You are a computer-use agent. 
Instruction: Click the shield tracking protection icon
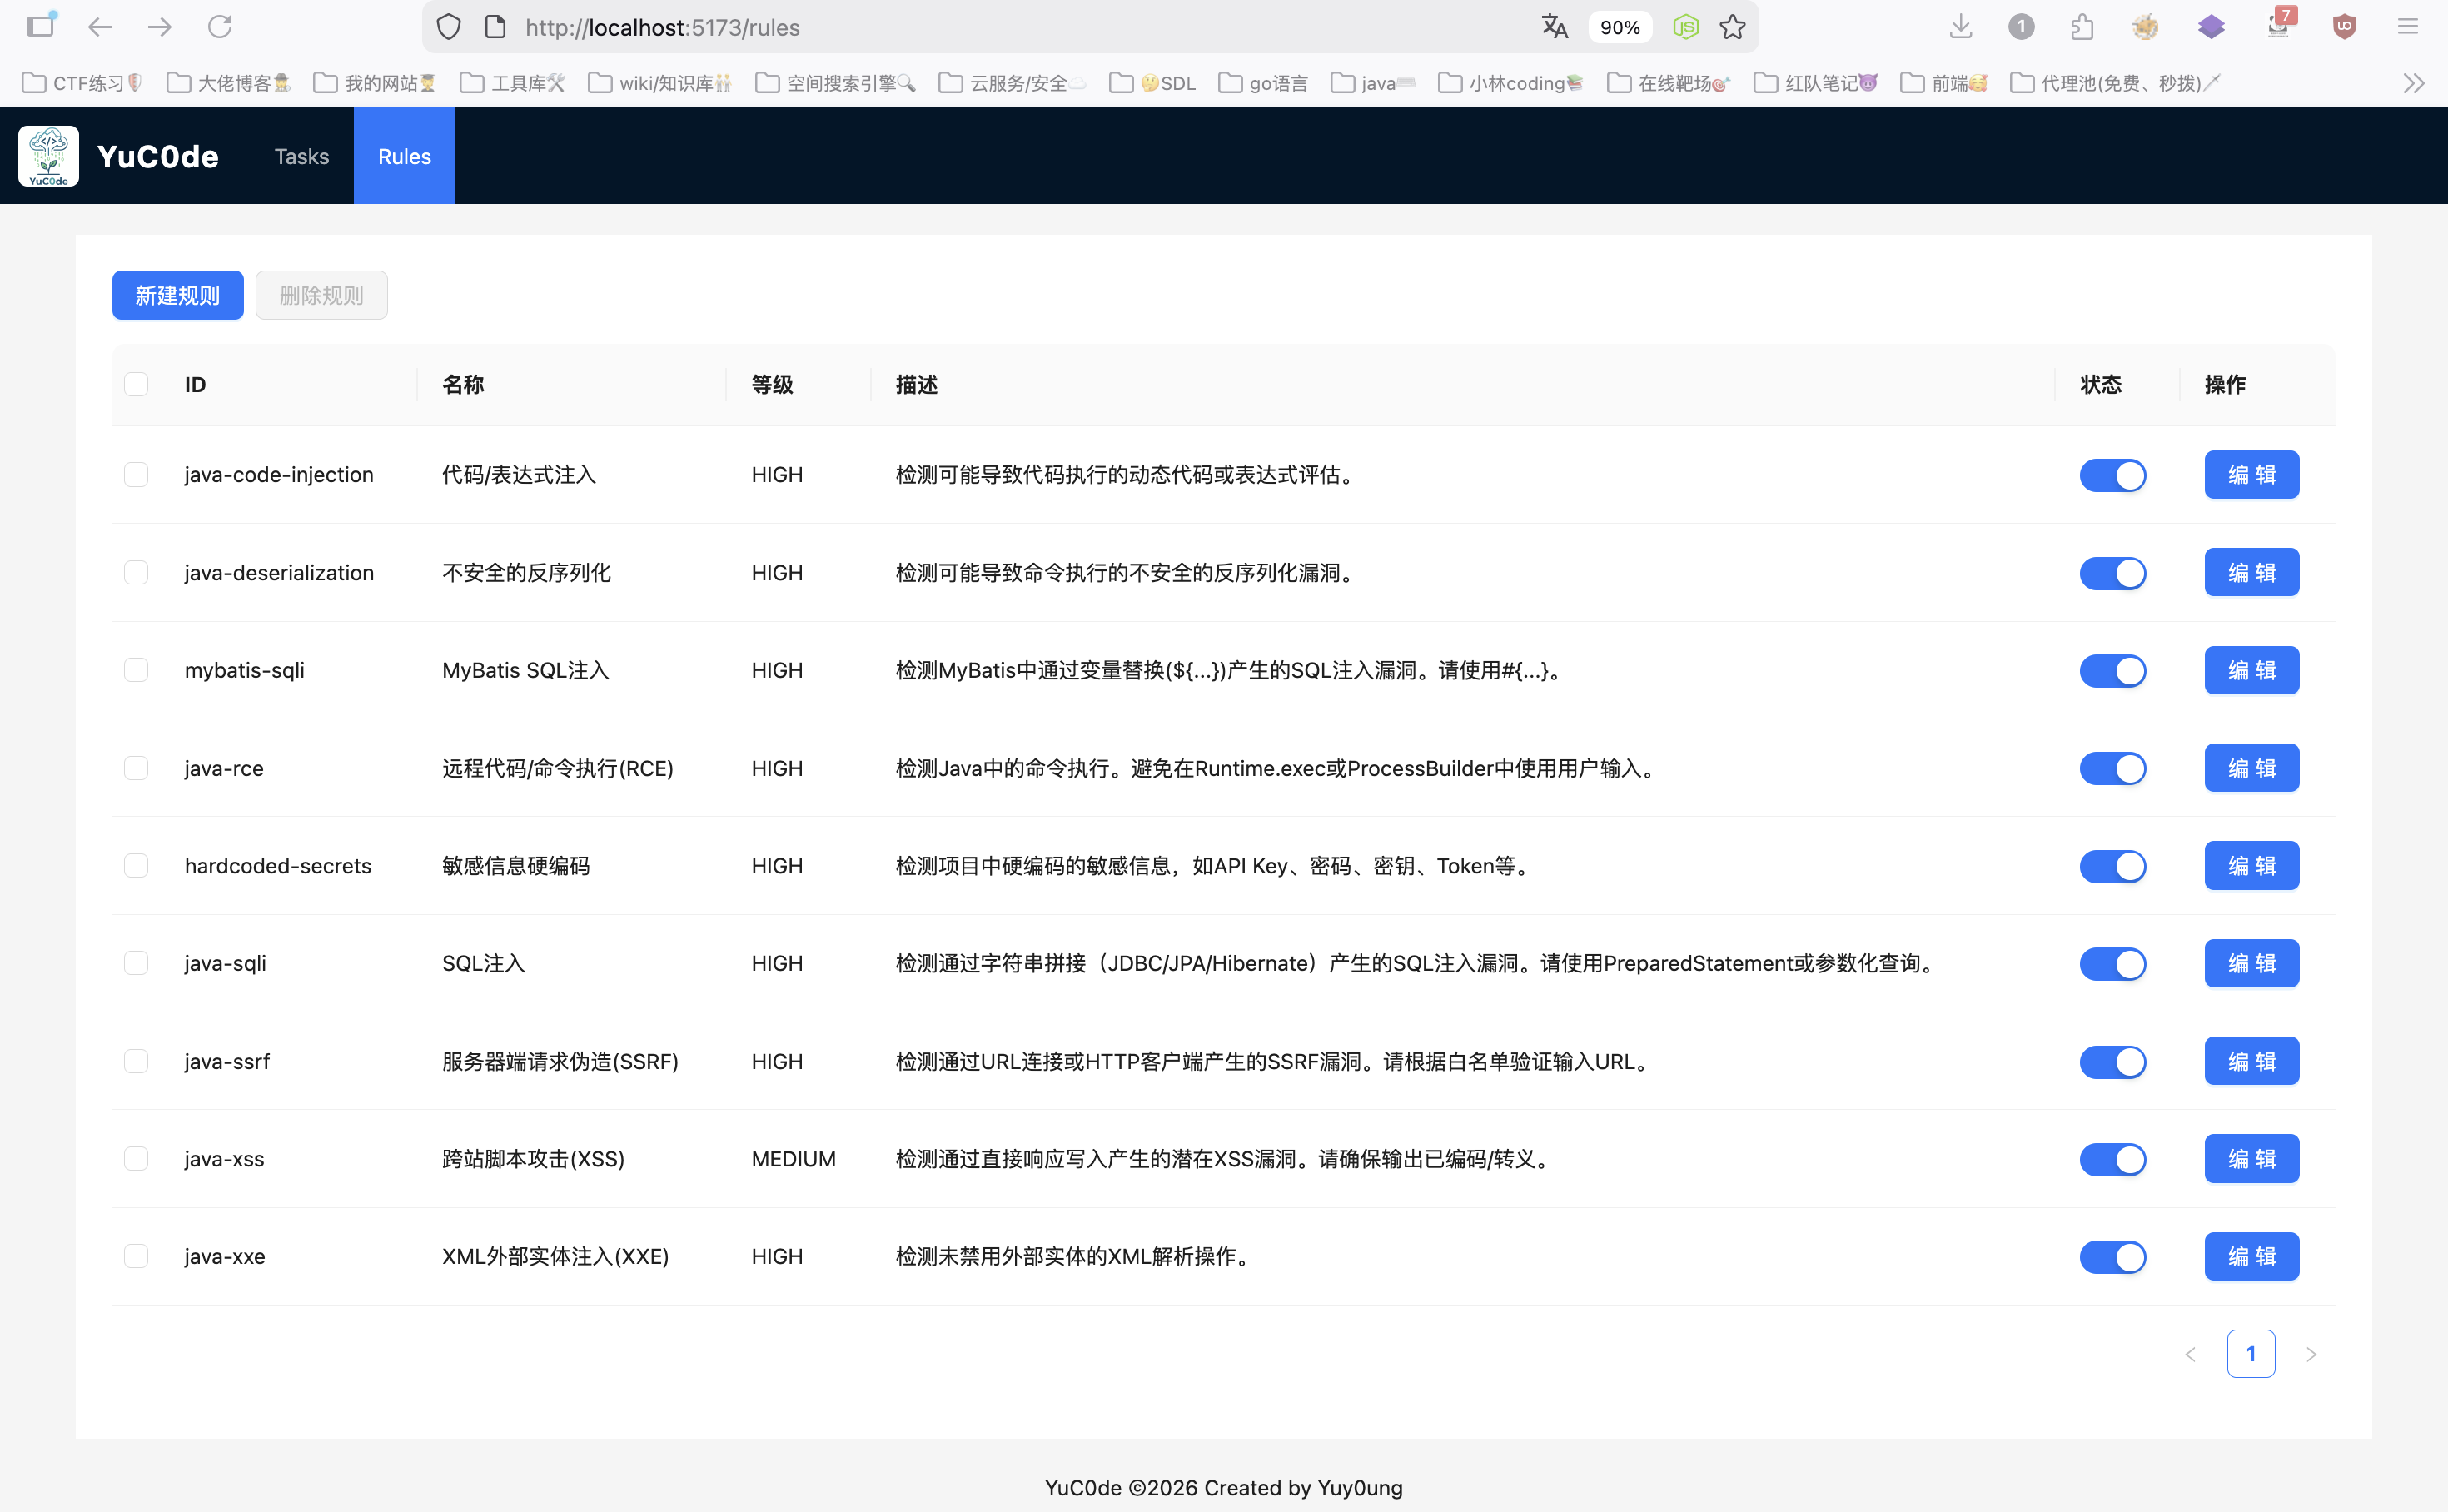[x=449, y=27]
